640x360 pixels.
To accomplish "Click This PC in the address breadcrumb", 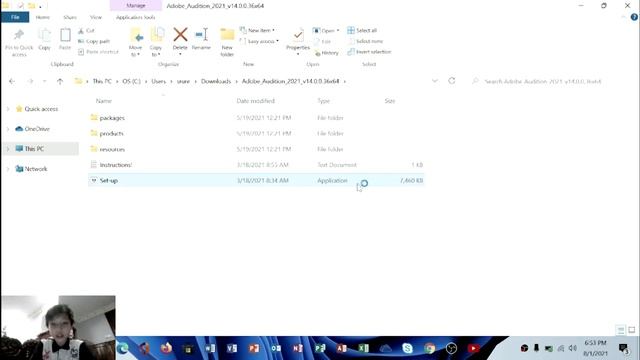I will [102, 81].
